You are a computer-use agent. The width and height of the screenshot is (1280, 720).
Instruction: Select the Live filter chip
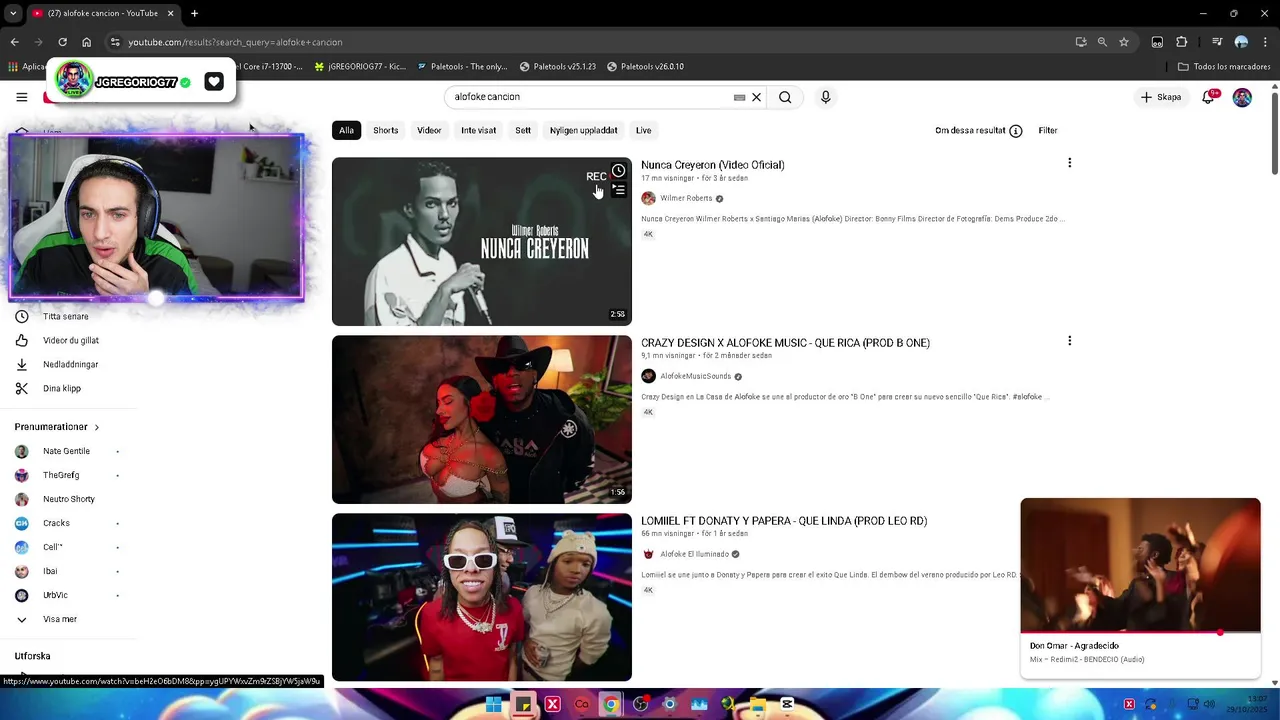pyautogui.click(x=643, y=130)
